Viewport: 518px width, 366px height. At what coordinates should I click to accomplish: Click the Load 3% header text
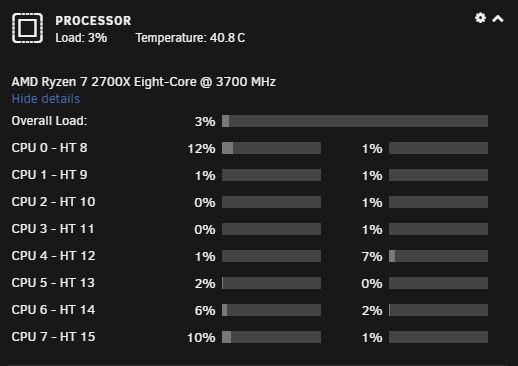click(81, 38)
